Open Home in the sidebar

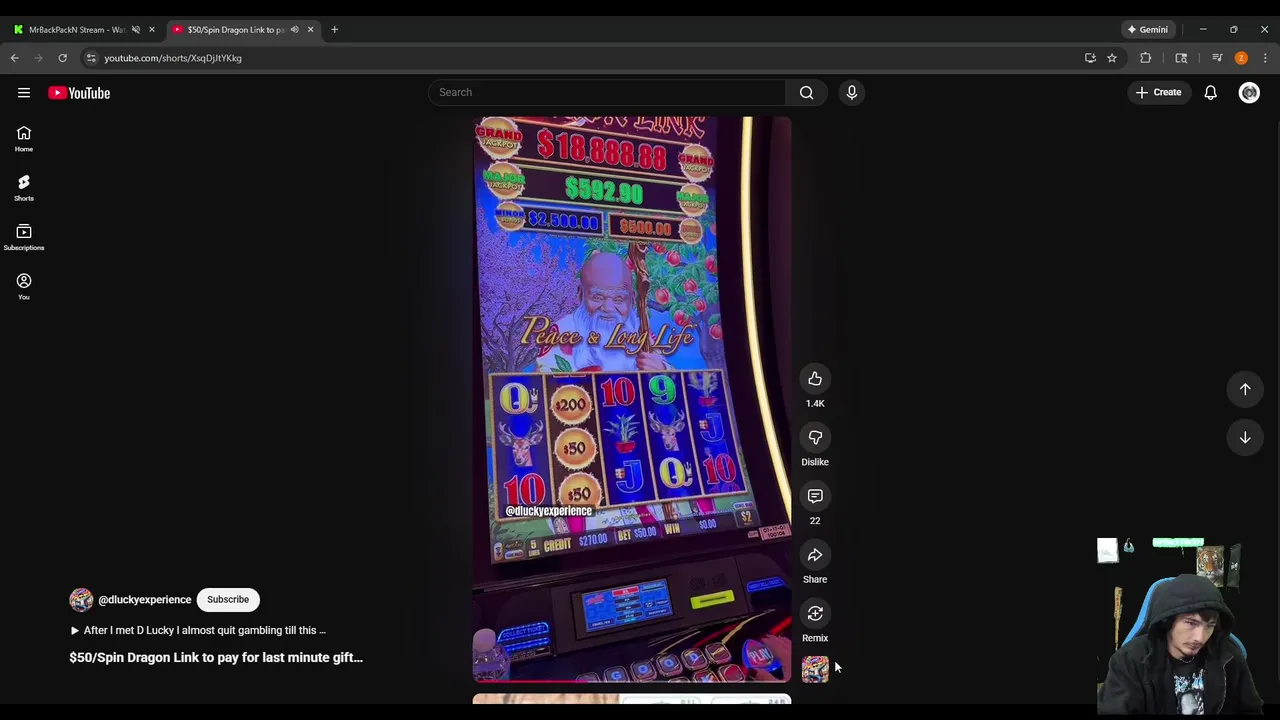pyautogui.click(x=24, y=139)
